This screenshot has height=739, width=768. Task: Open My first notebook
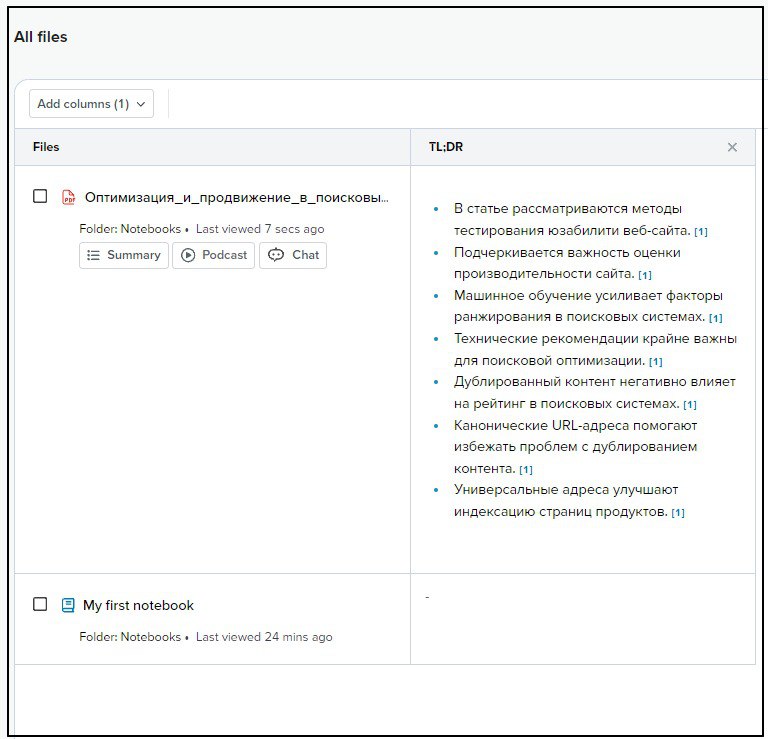[138, 605]
